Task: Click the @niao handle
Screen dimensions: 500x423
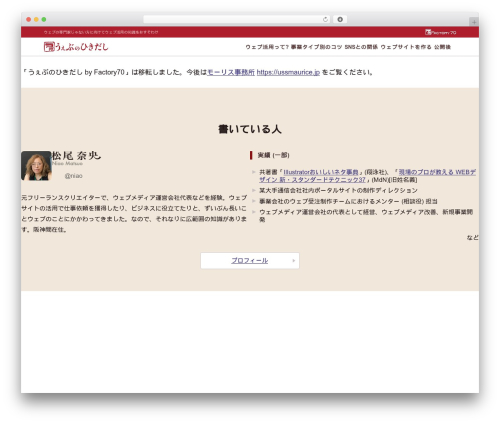Action: tap(74, 176)
